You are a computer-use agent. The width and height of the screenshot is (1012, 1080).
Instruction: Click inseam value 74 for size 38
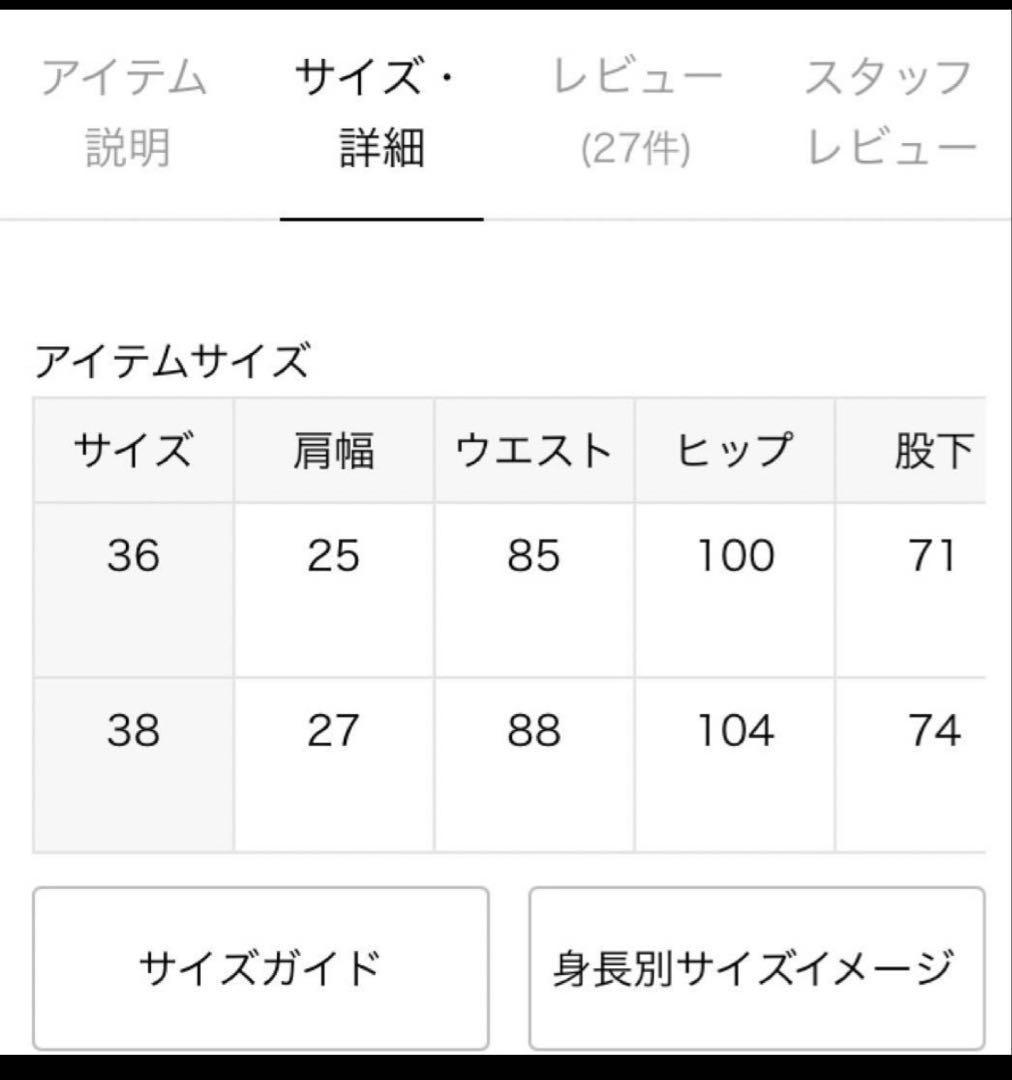click(934, 733)
